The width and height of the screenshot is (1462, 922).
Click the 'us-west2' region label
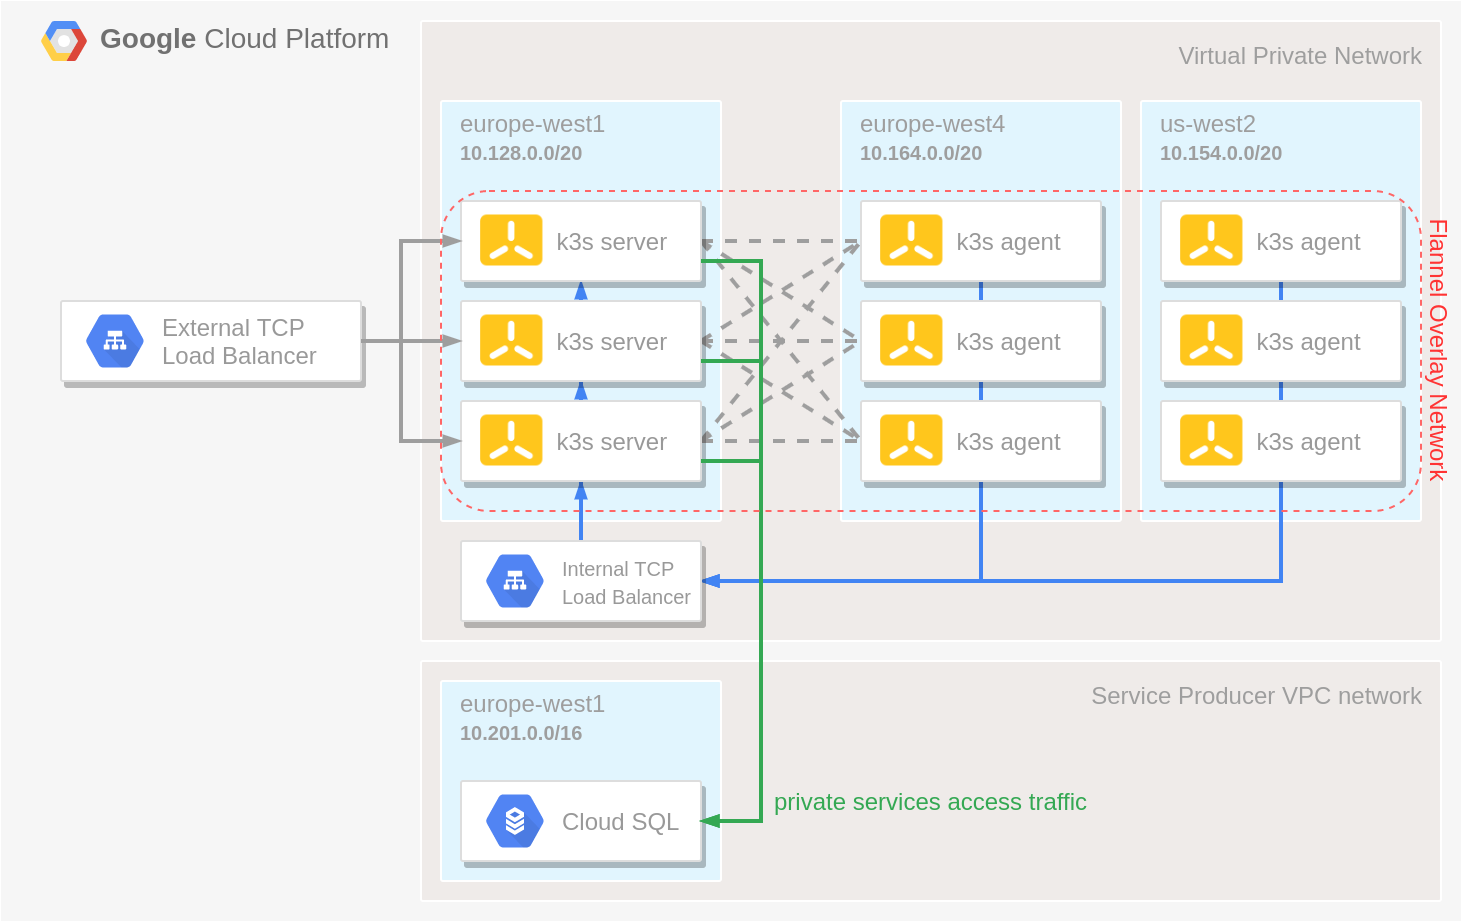click(1207, 124)
